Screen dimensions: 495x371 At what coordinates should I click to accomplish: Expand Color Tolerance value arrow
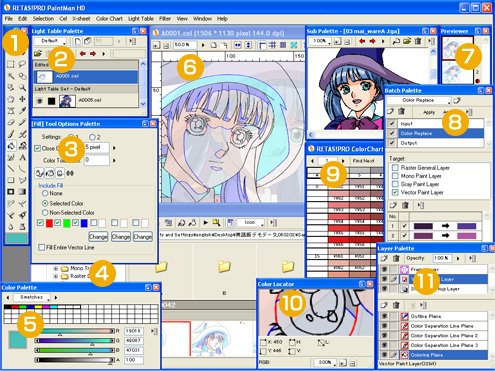point(114,160)
